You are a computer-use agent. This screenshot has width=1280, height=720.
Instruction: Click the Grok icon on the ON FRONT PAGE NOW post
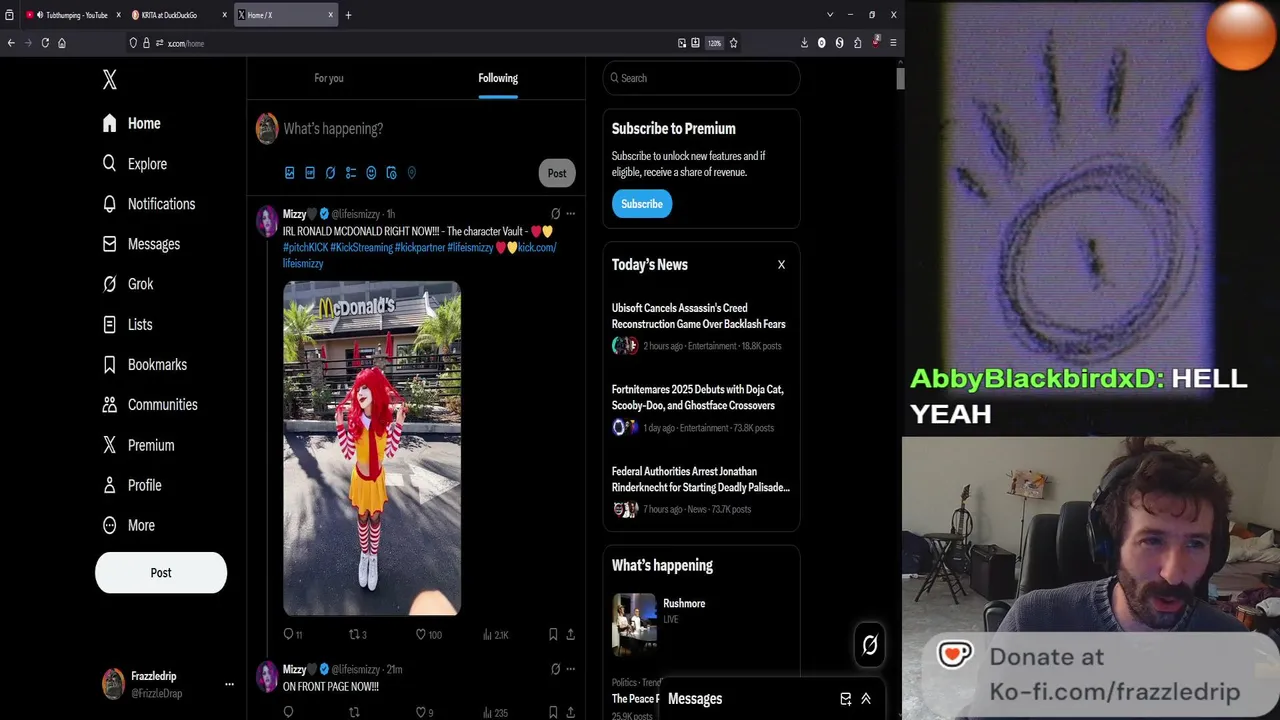click(x=555, y=669)
